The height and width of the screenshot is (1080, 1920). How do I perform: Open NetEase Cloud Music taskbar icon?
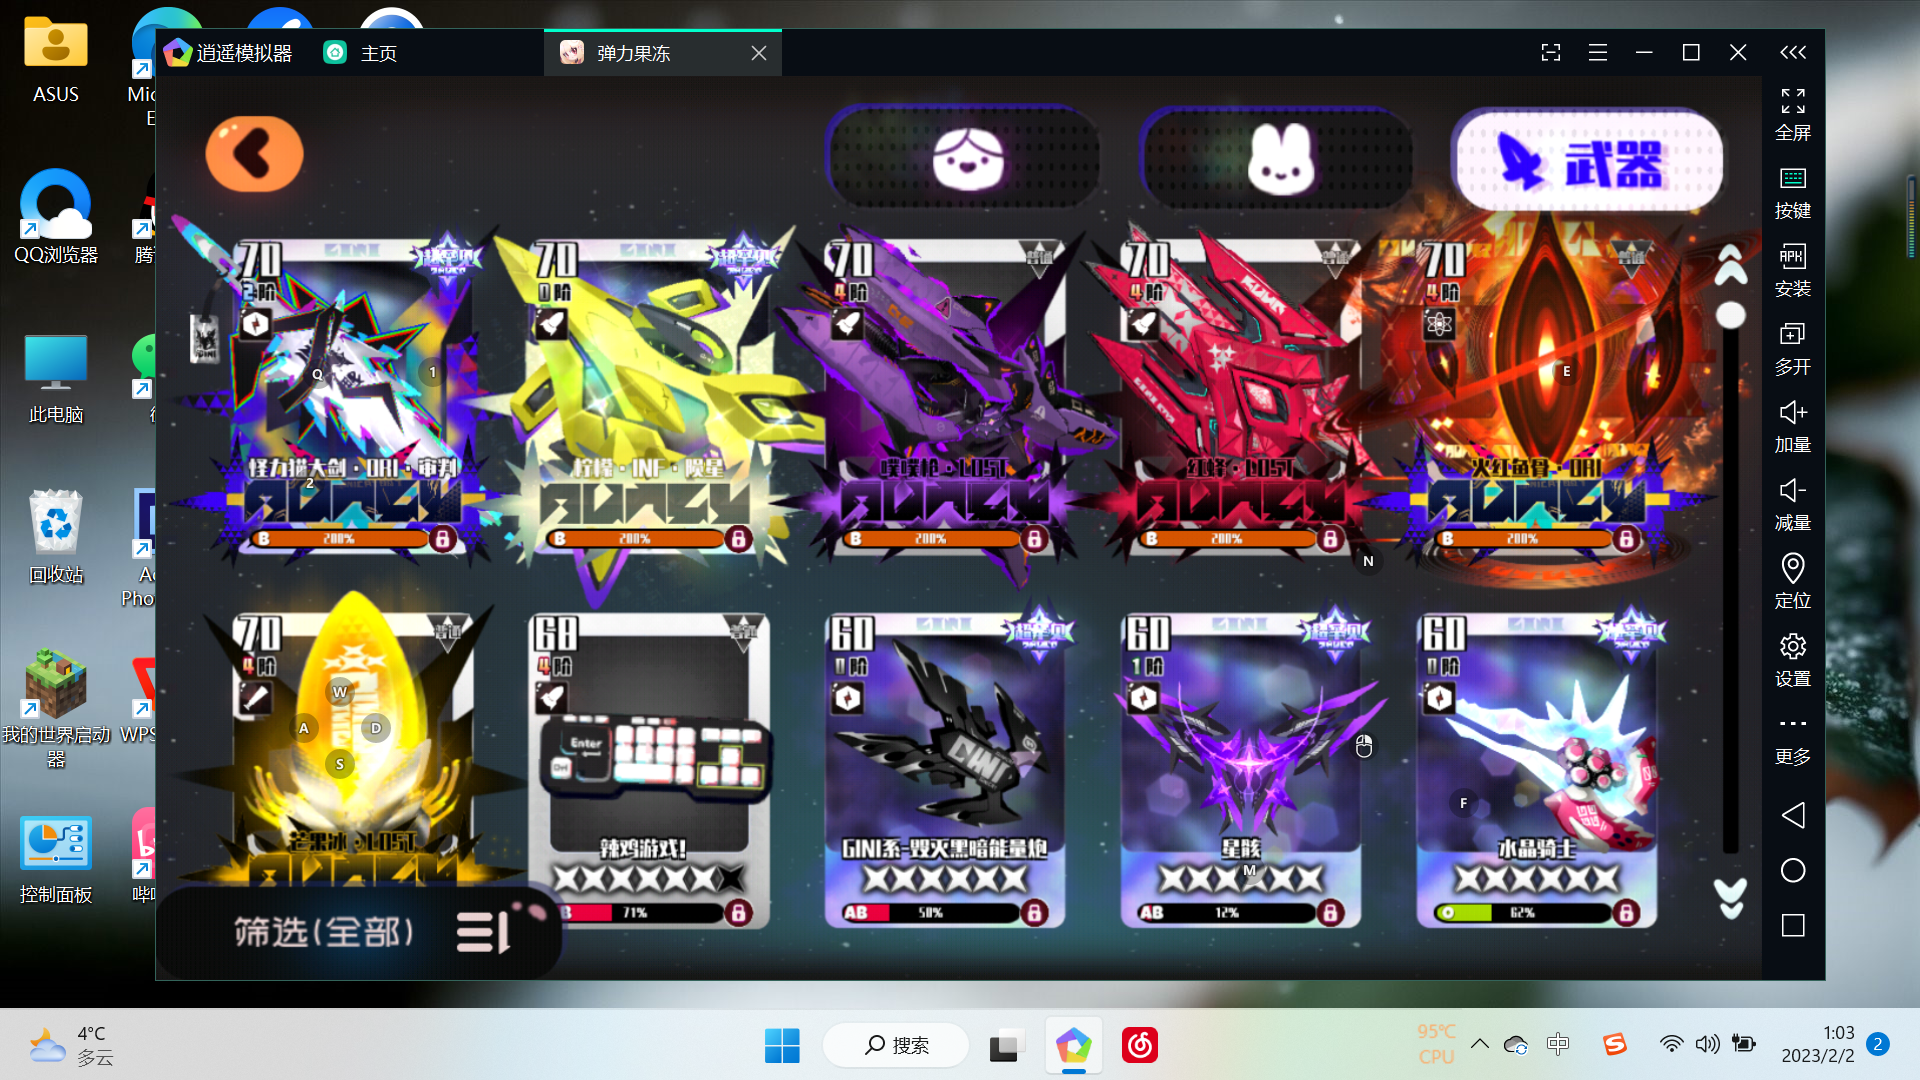click(1140, 1045)
